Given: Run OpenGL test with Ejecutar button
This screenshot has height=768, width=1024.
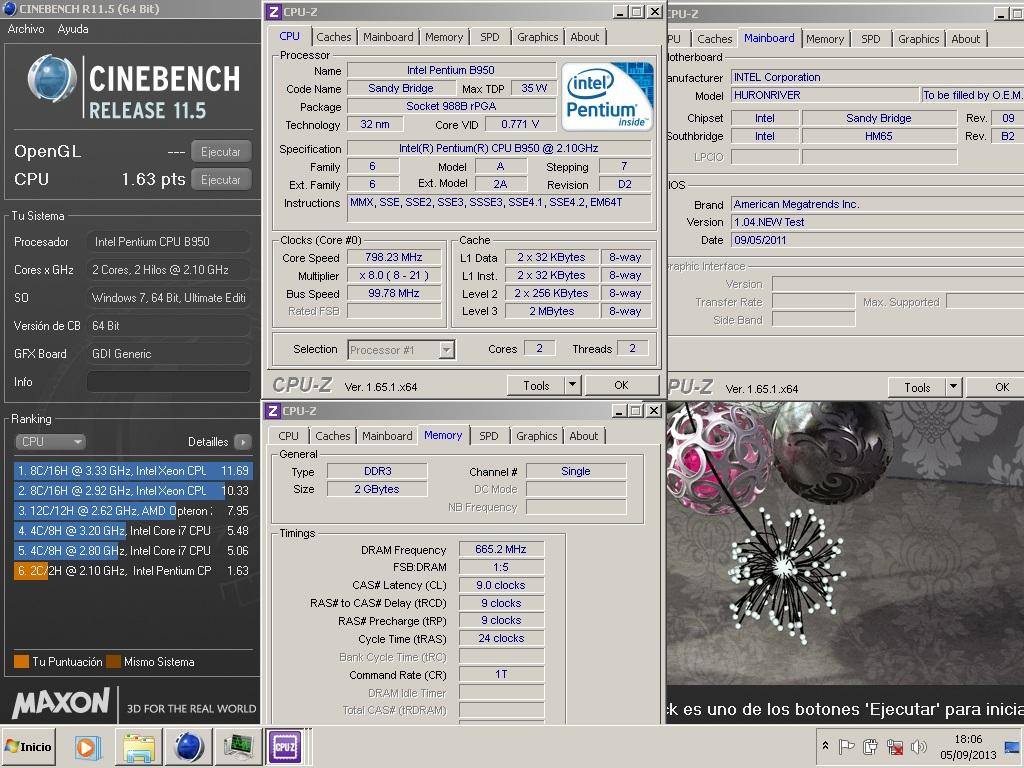Looking at the screenshot, I should pyautogui.click(x=221, y=152).
